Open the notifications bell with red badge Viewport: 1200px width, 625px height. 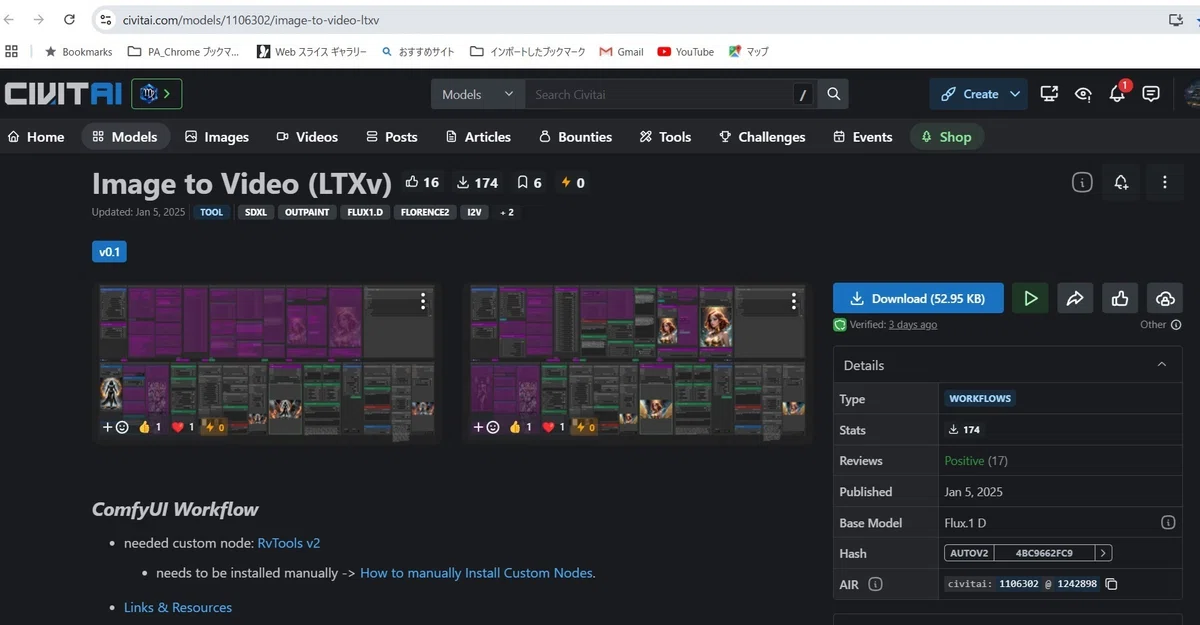tap(1118, 94)
